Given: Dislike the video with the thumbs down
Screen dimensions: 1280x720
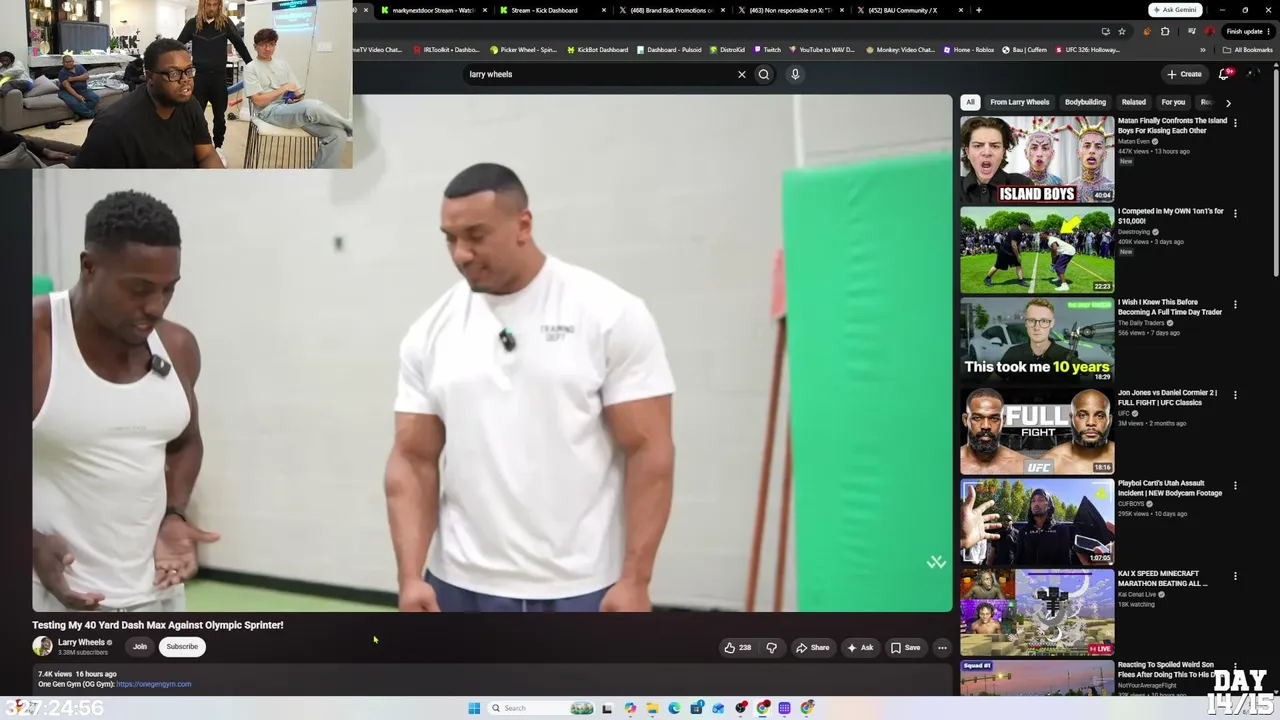Looking at the screenshot, I should click(x=771, y=647).
